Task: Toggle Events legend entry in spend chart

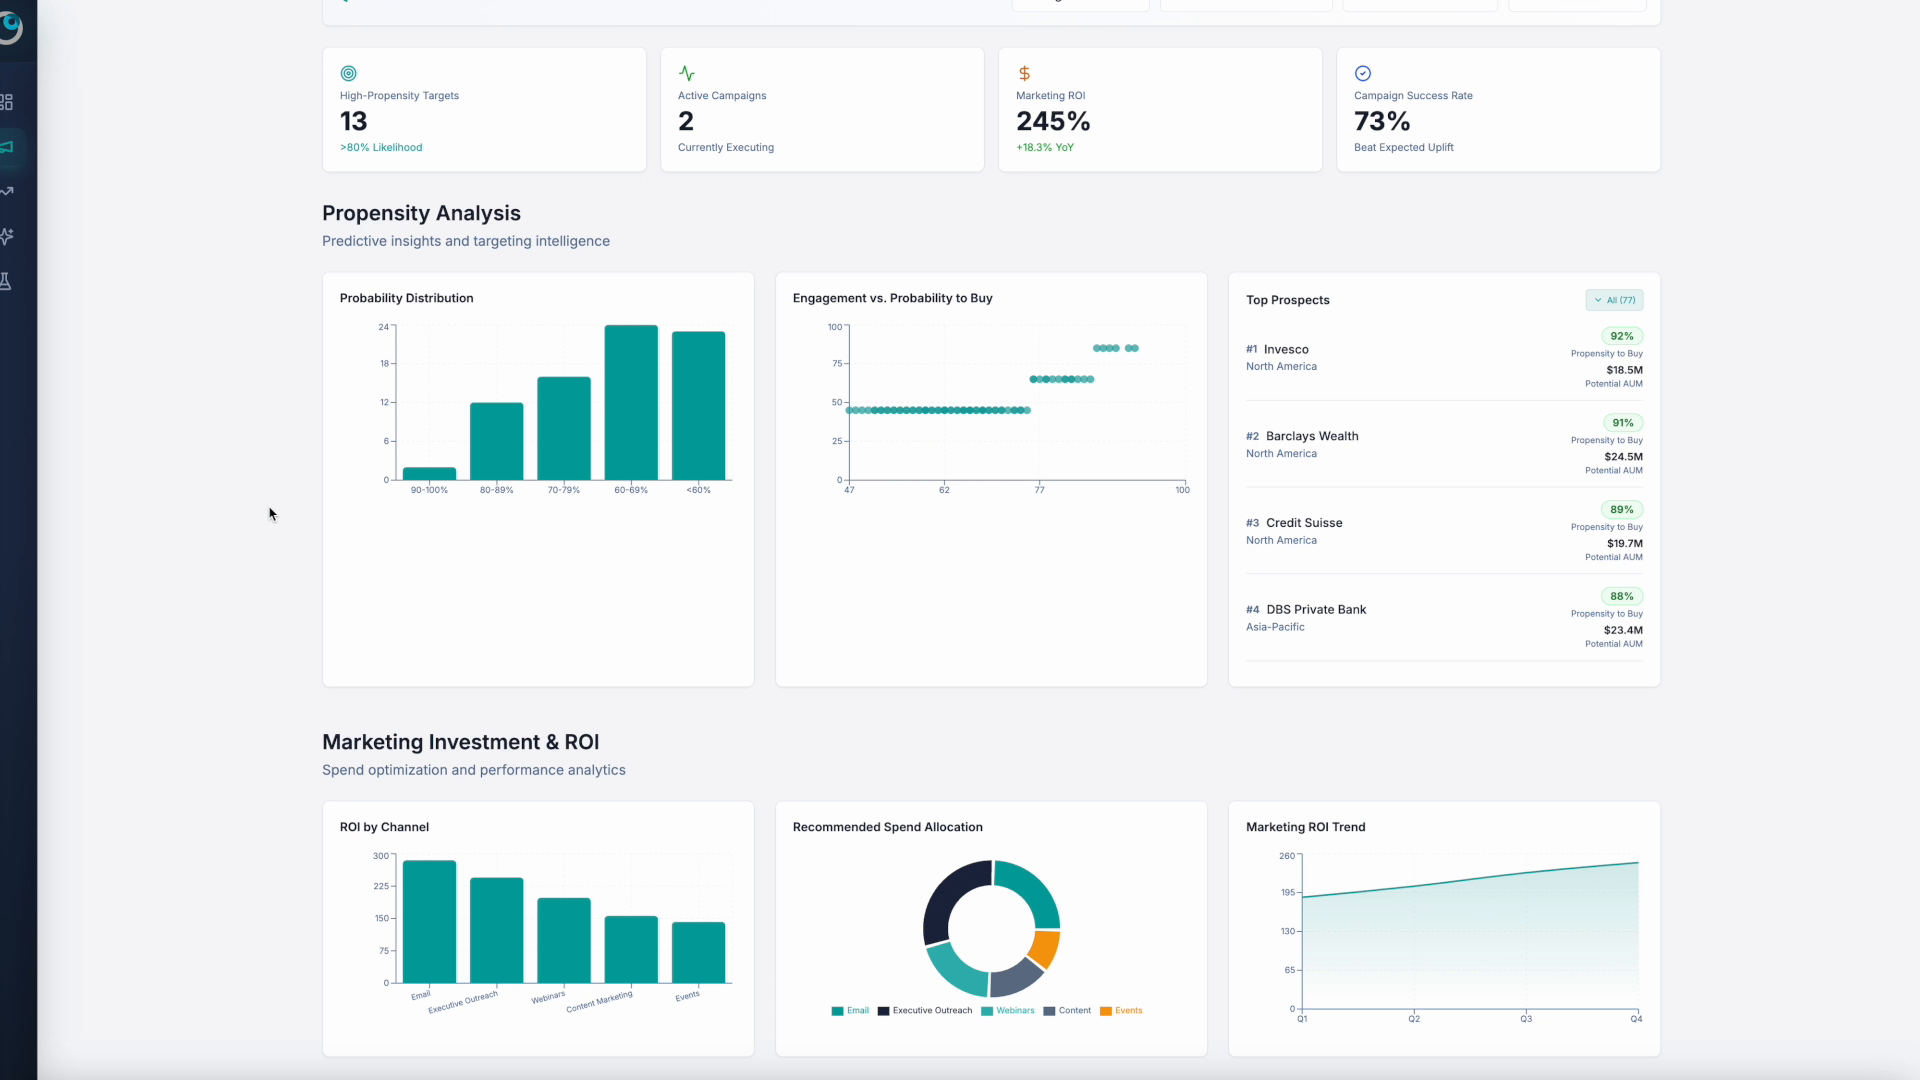Action: 1121,1011
